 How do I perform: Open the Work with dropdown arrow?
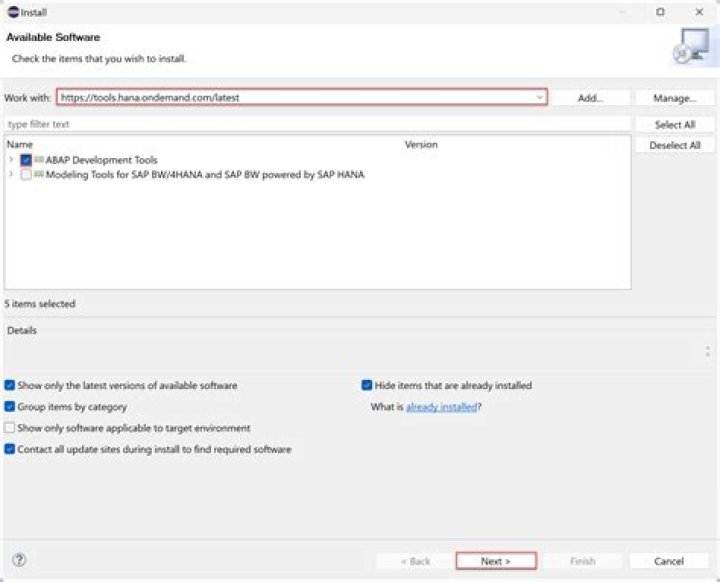[x=540, y=98]
